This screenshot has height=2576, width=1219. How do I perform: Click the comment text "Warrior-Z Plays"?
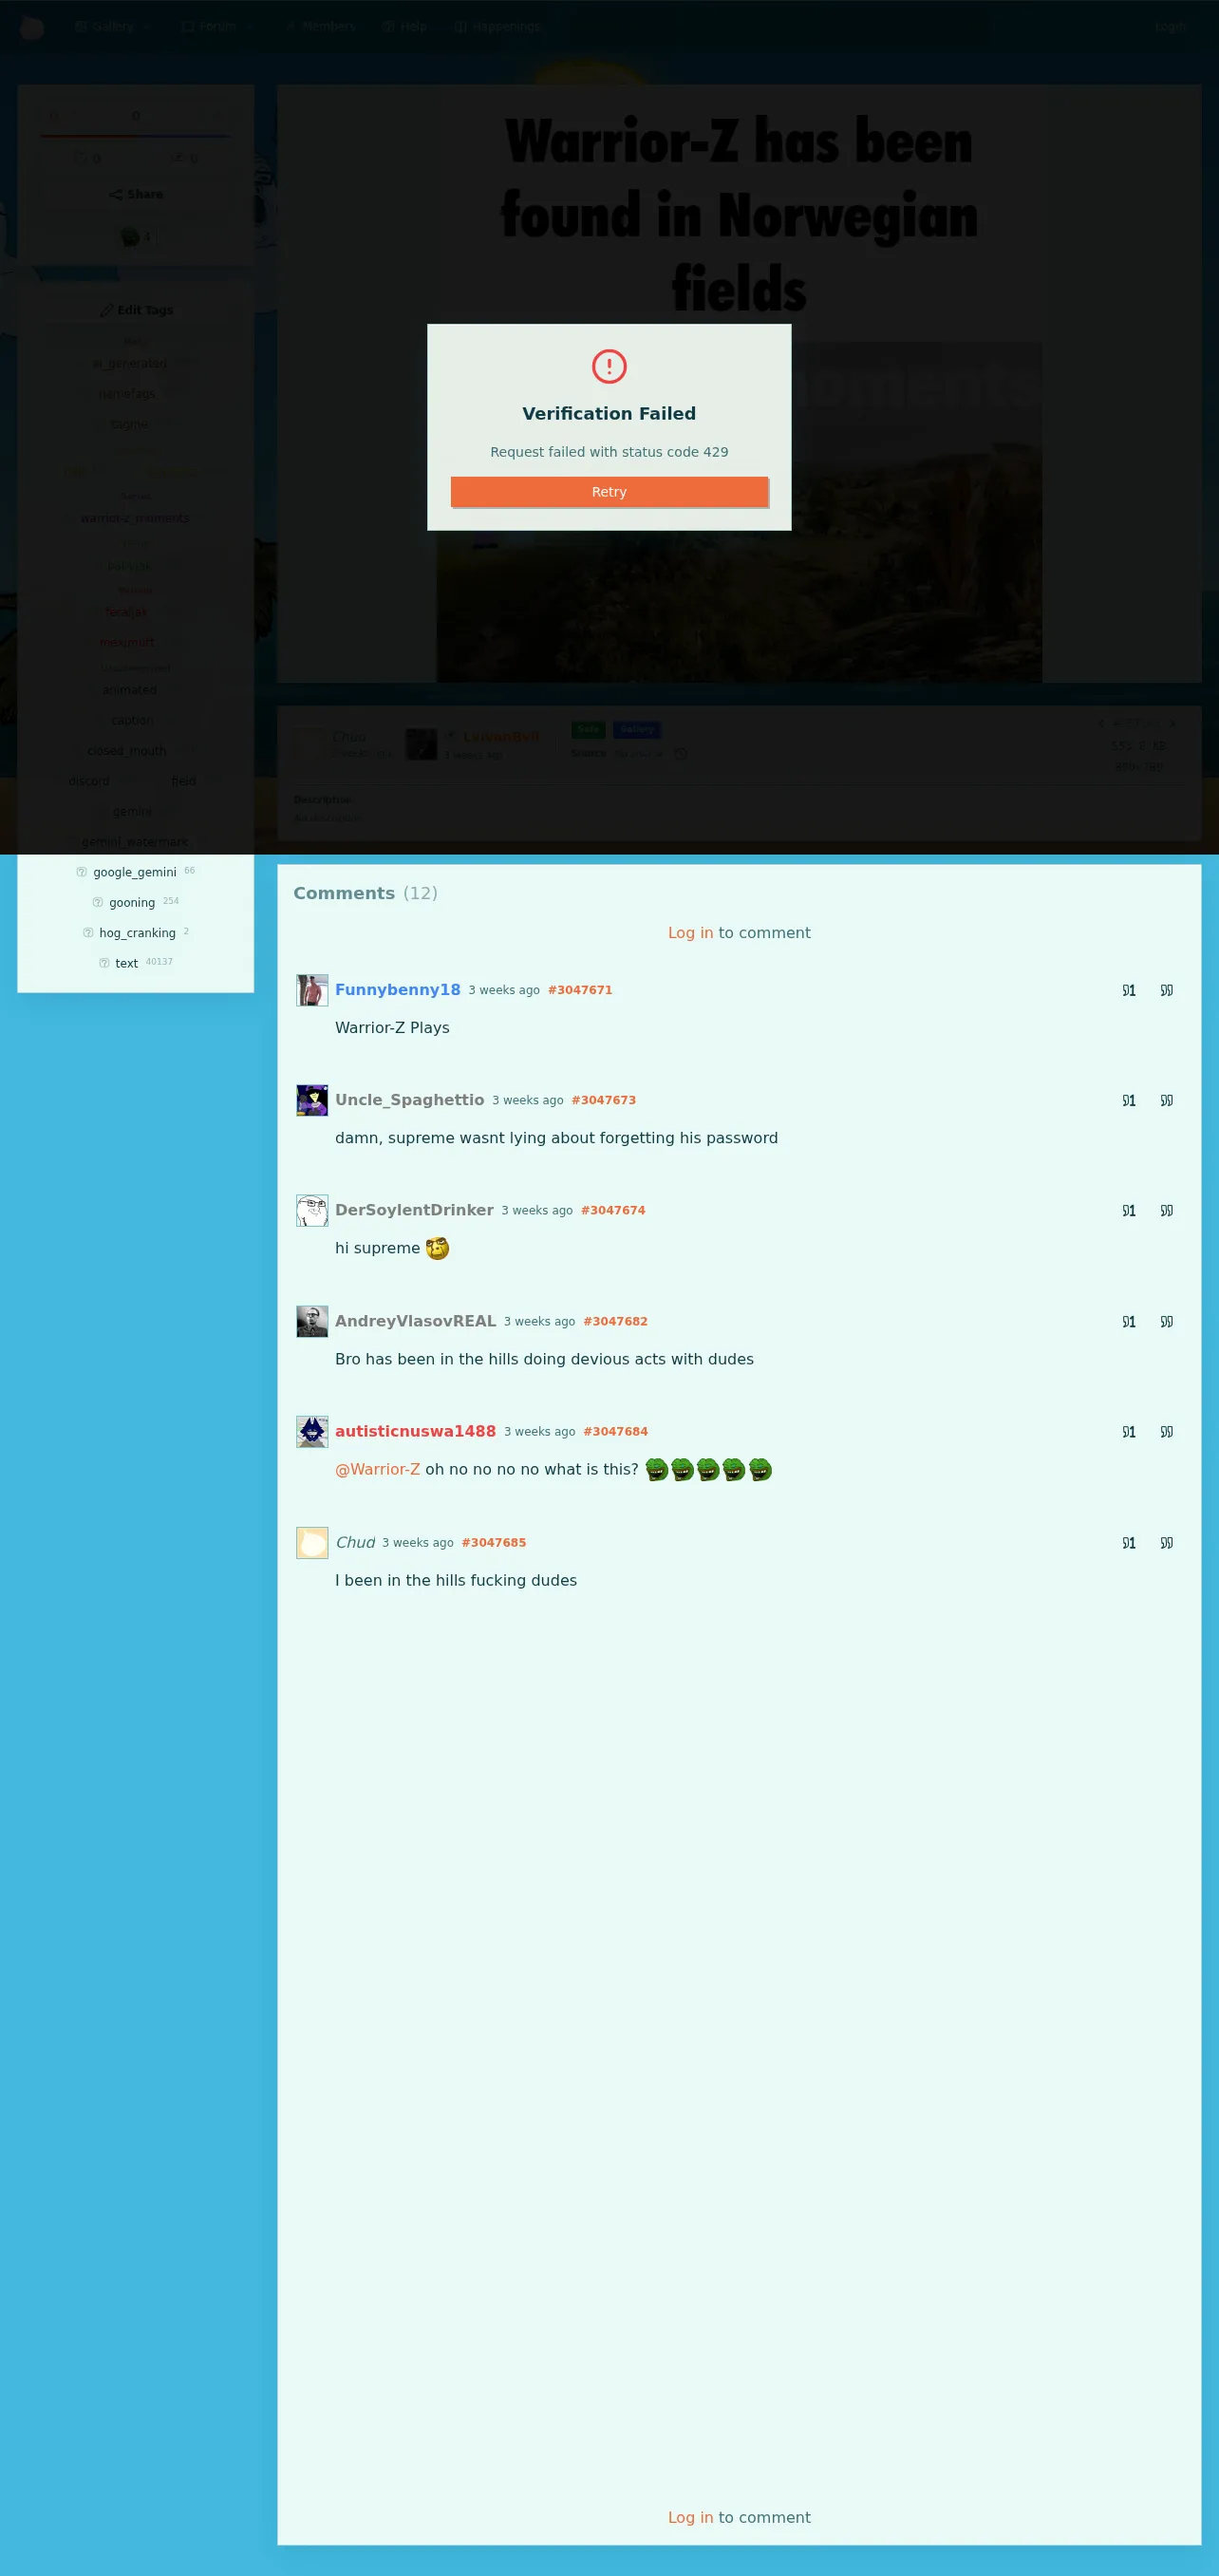[x=392, y=1027]
